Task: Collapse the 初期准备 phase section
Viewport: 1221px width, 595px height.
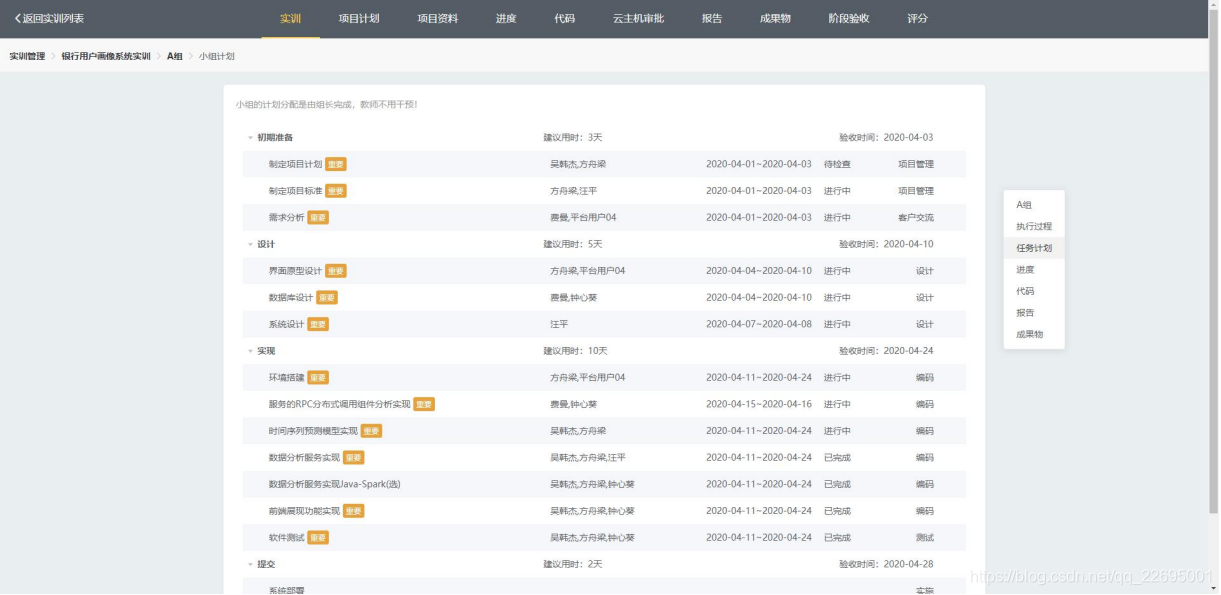Action: pyautogui.click(x=250, y=138)
